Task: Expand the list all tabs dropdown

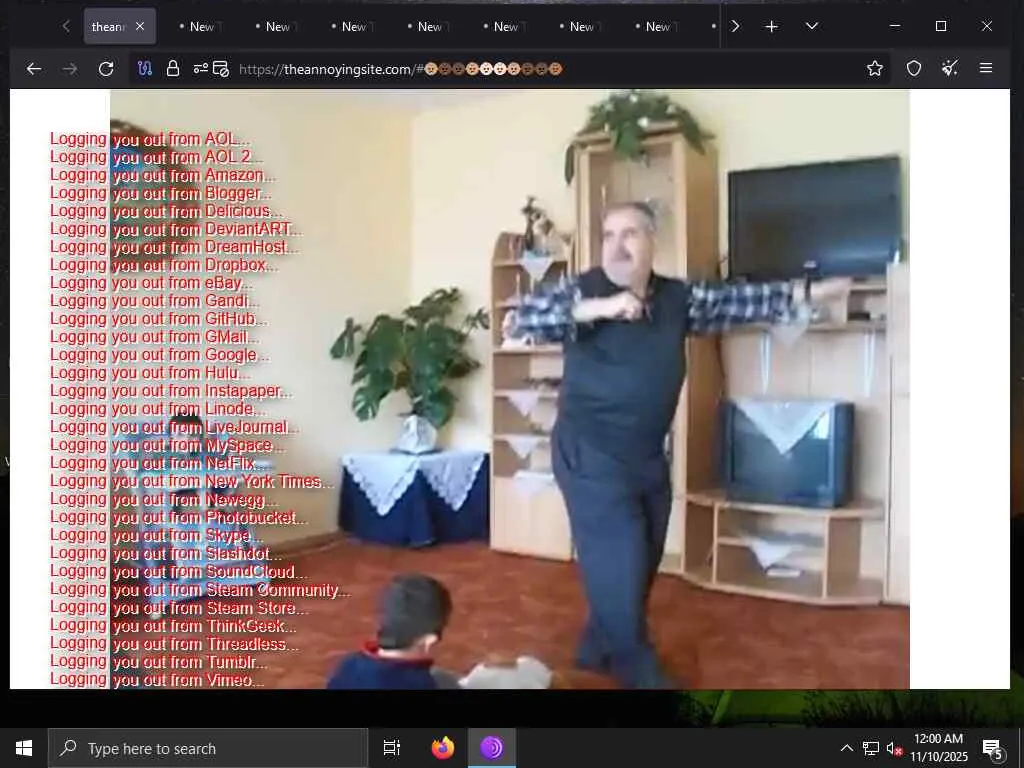Action: [x=812, y=26]
